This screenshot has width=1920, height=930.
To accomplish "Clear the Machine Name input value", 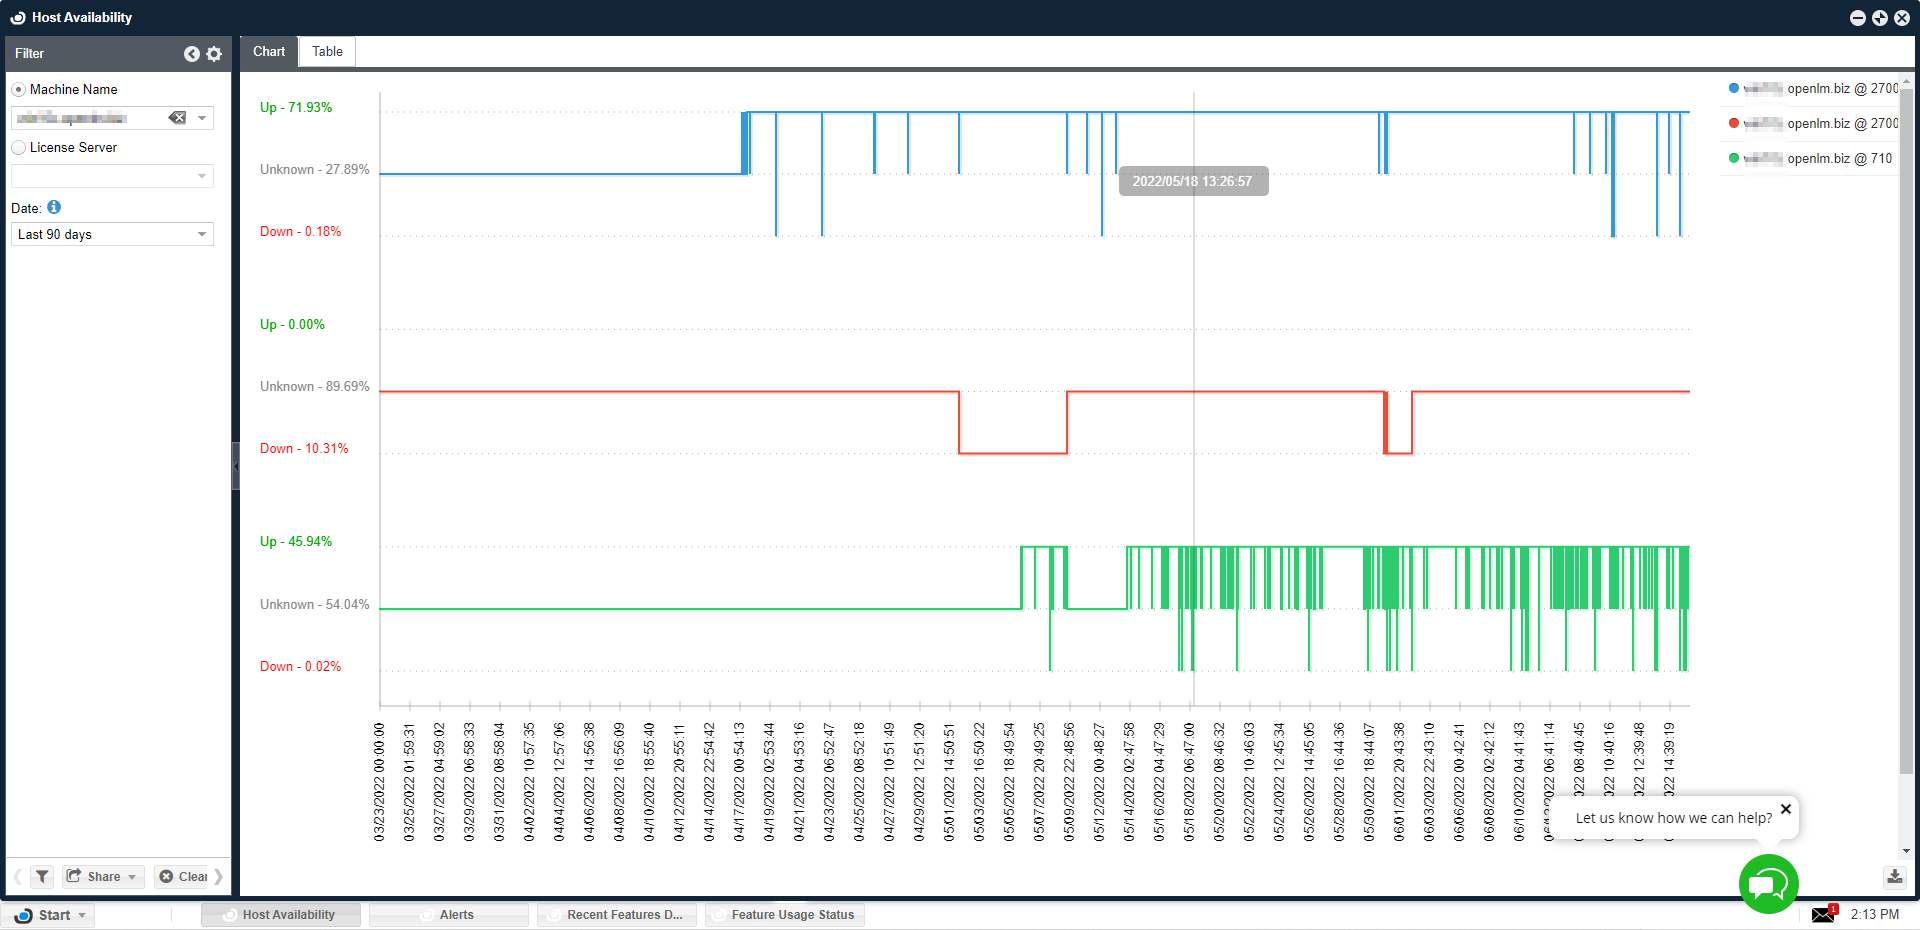I will (x=177, y=118).
